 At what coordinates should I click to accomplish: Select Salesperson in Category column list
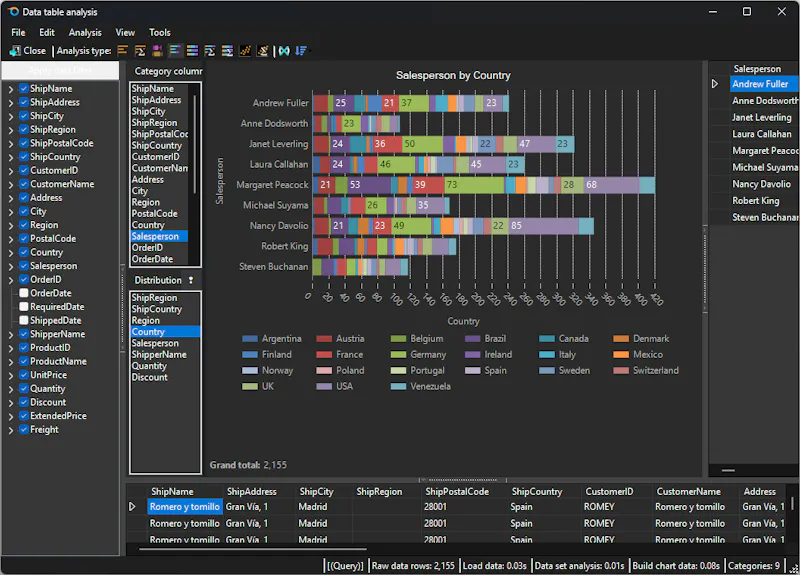coord(159,236)
